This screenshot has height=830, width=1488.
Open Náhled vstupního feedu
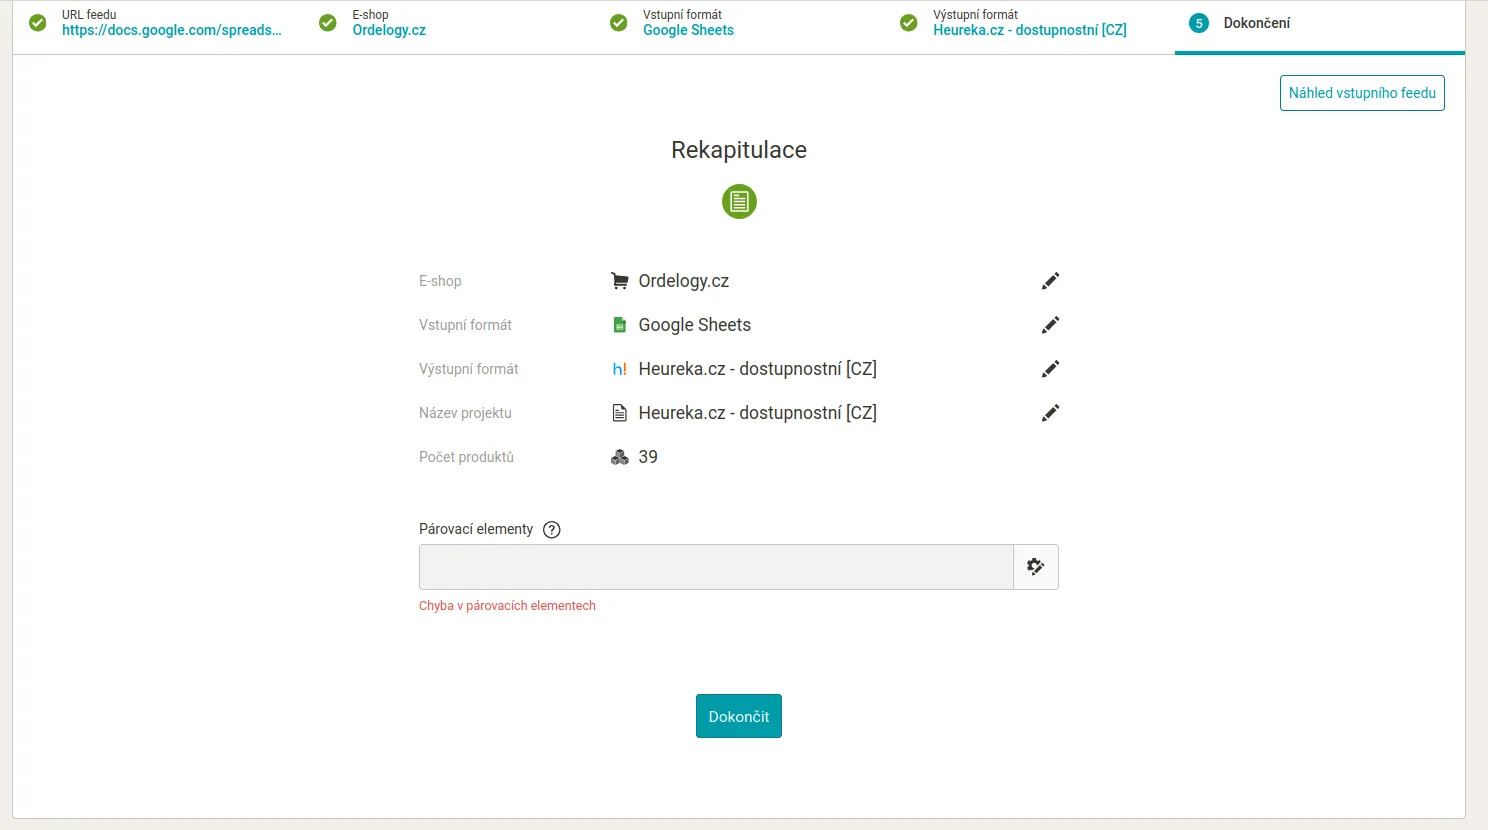tap(1362, 93)
